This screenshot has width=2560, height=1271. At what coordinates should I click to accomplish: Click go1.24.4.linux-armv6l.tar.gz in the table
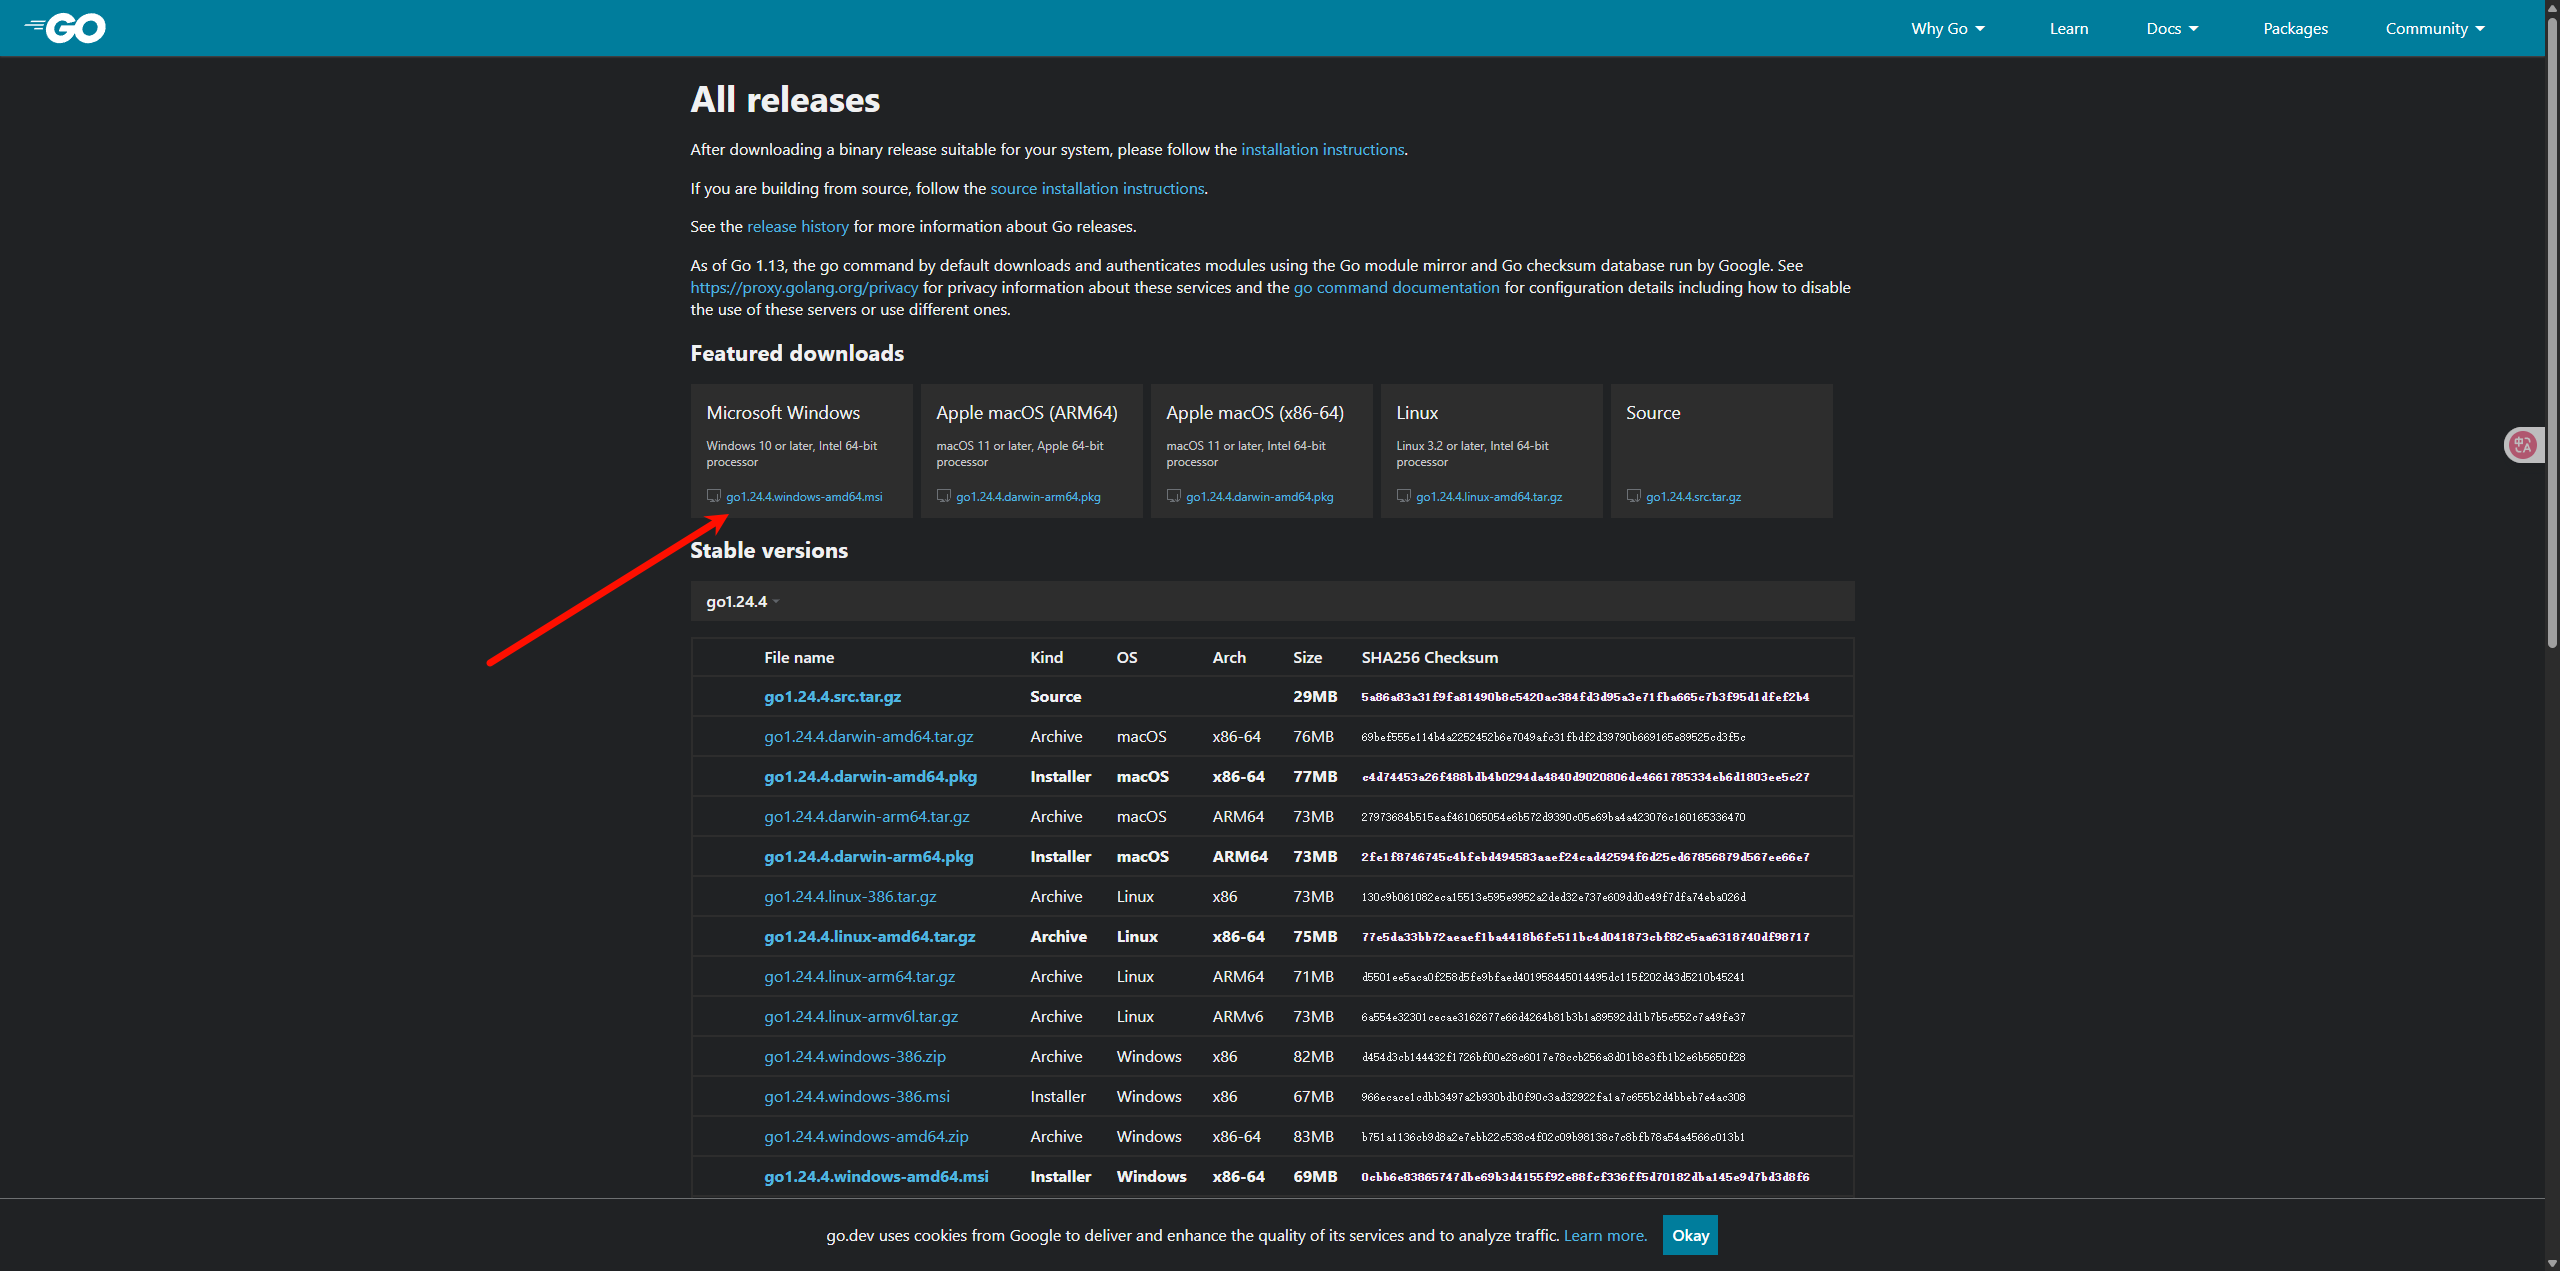coord(860,1016)
